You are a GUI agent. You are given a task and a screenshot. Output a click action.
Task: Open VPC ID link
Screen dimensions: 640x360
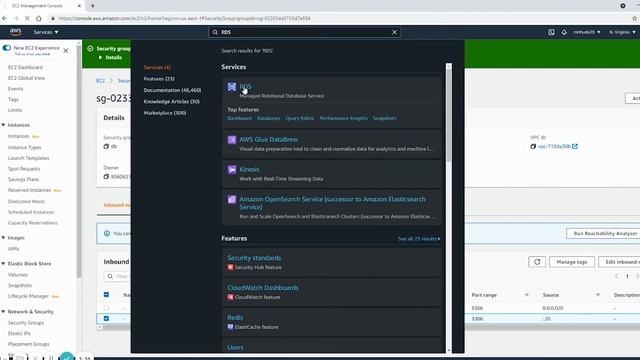coord(558,146)
